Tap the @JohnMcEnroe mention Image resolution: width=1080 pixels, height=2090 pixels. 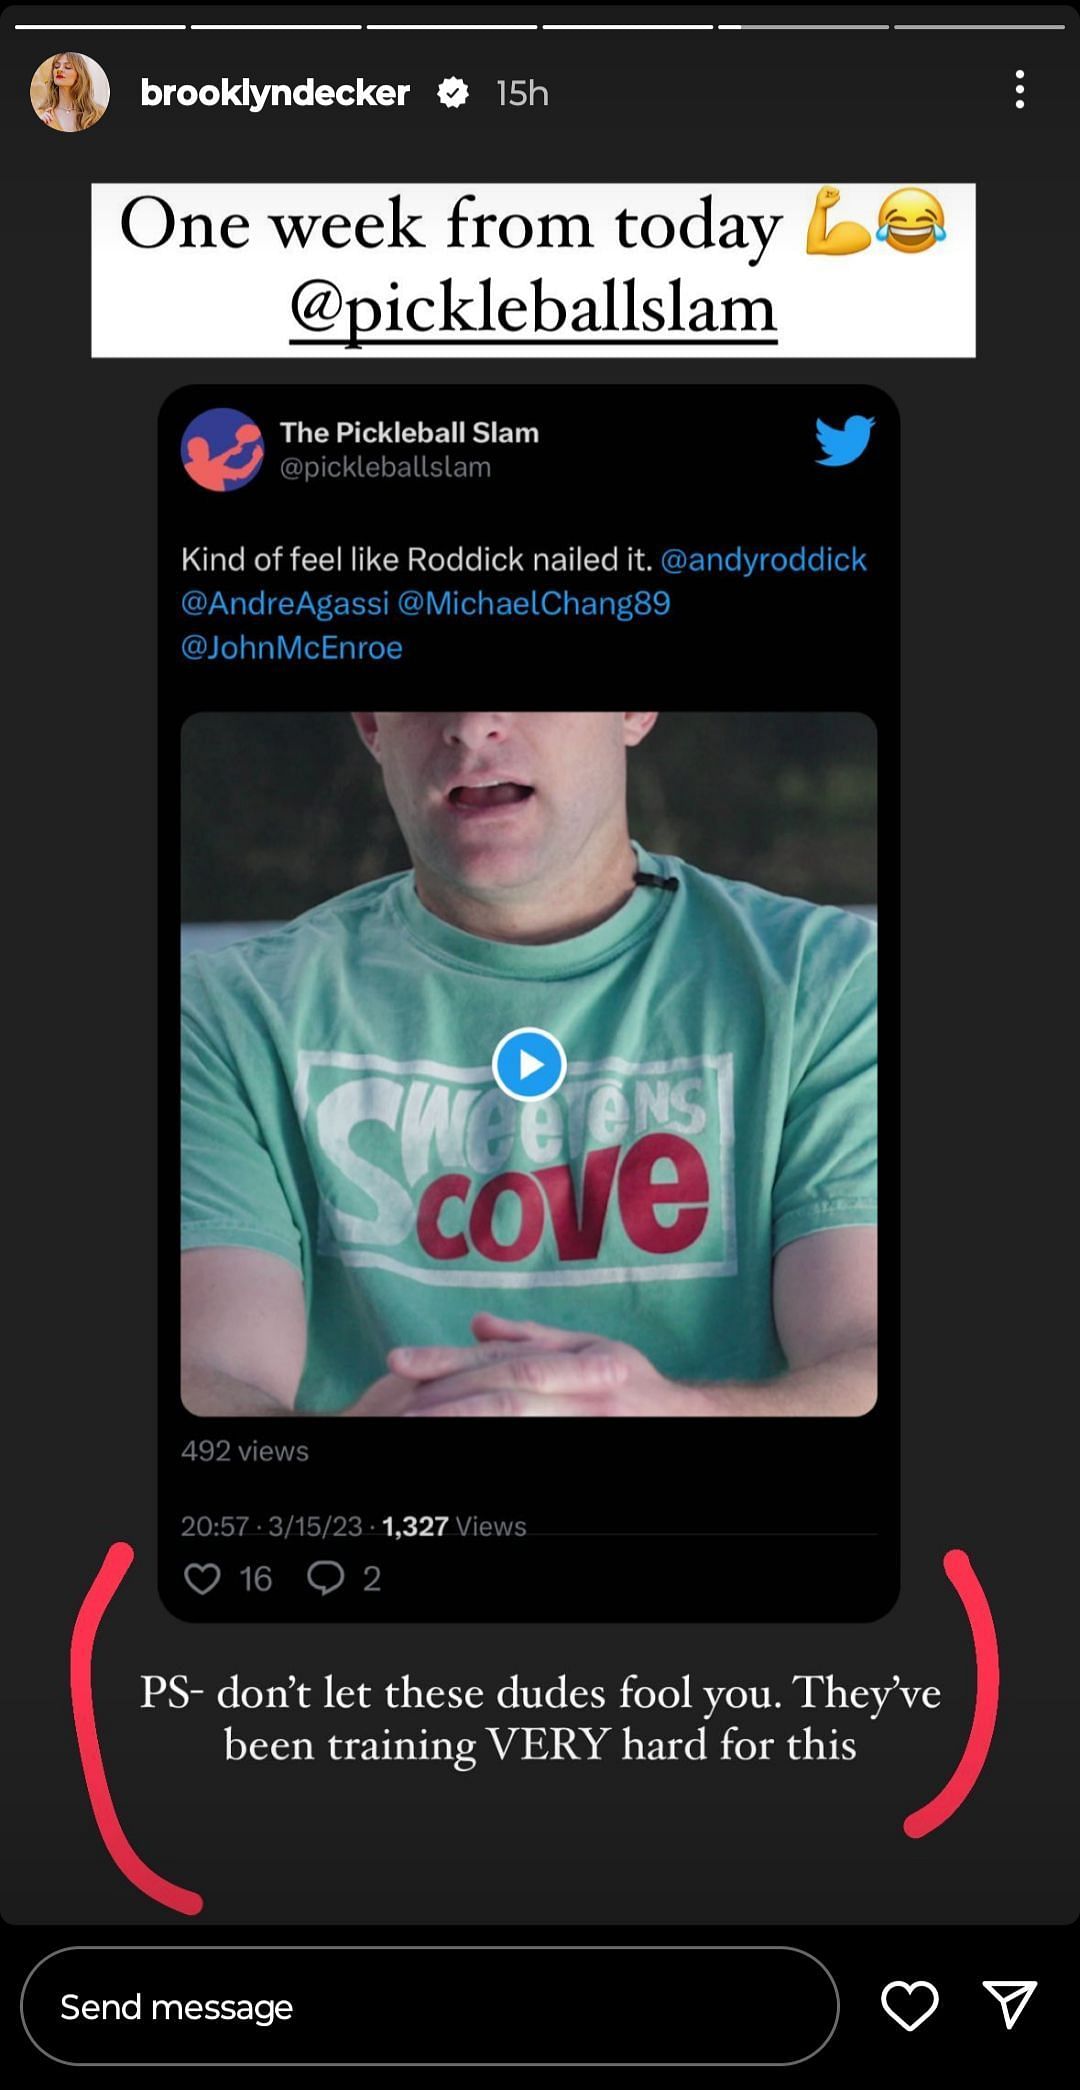pyautogui.click(x=292, y=647)
